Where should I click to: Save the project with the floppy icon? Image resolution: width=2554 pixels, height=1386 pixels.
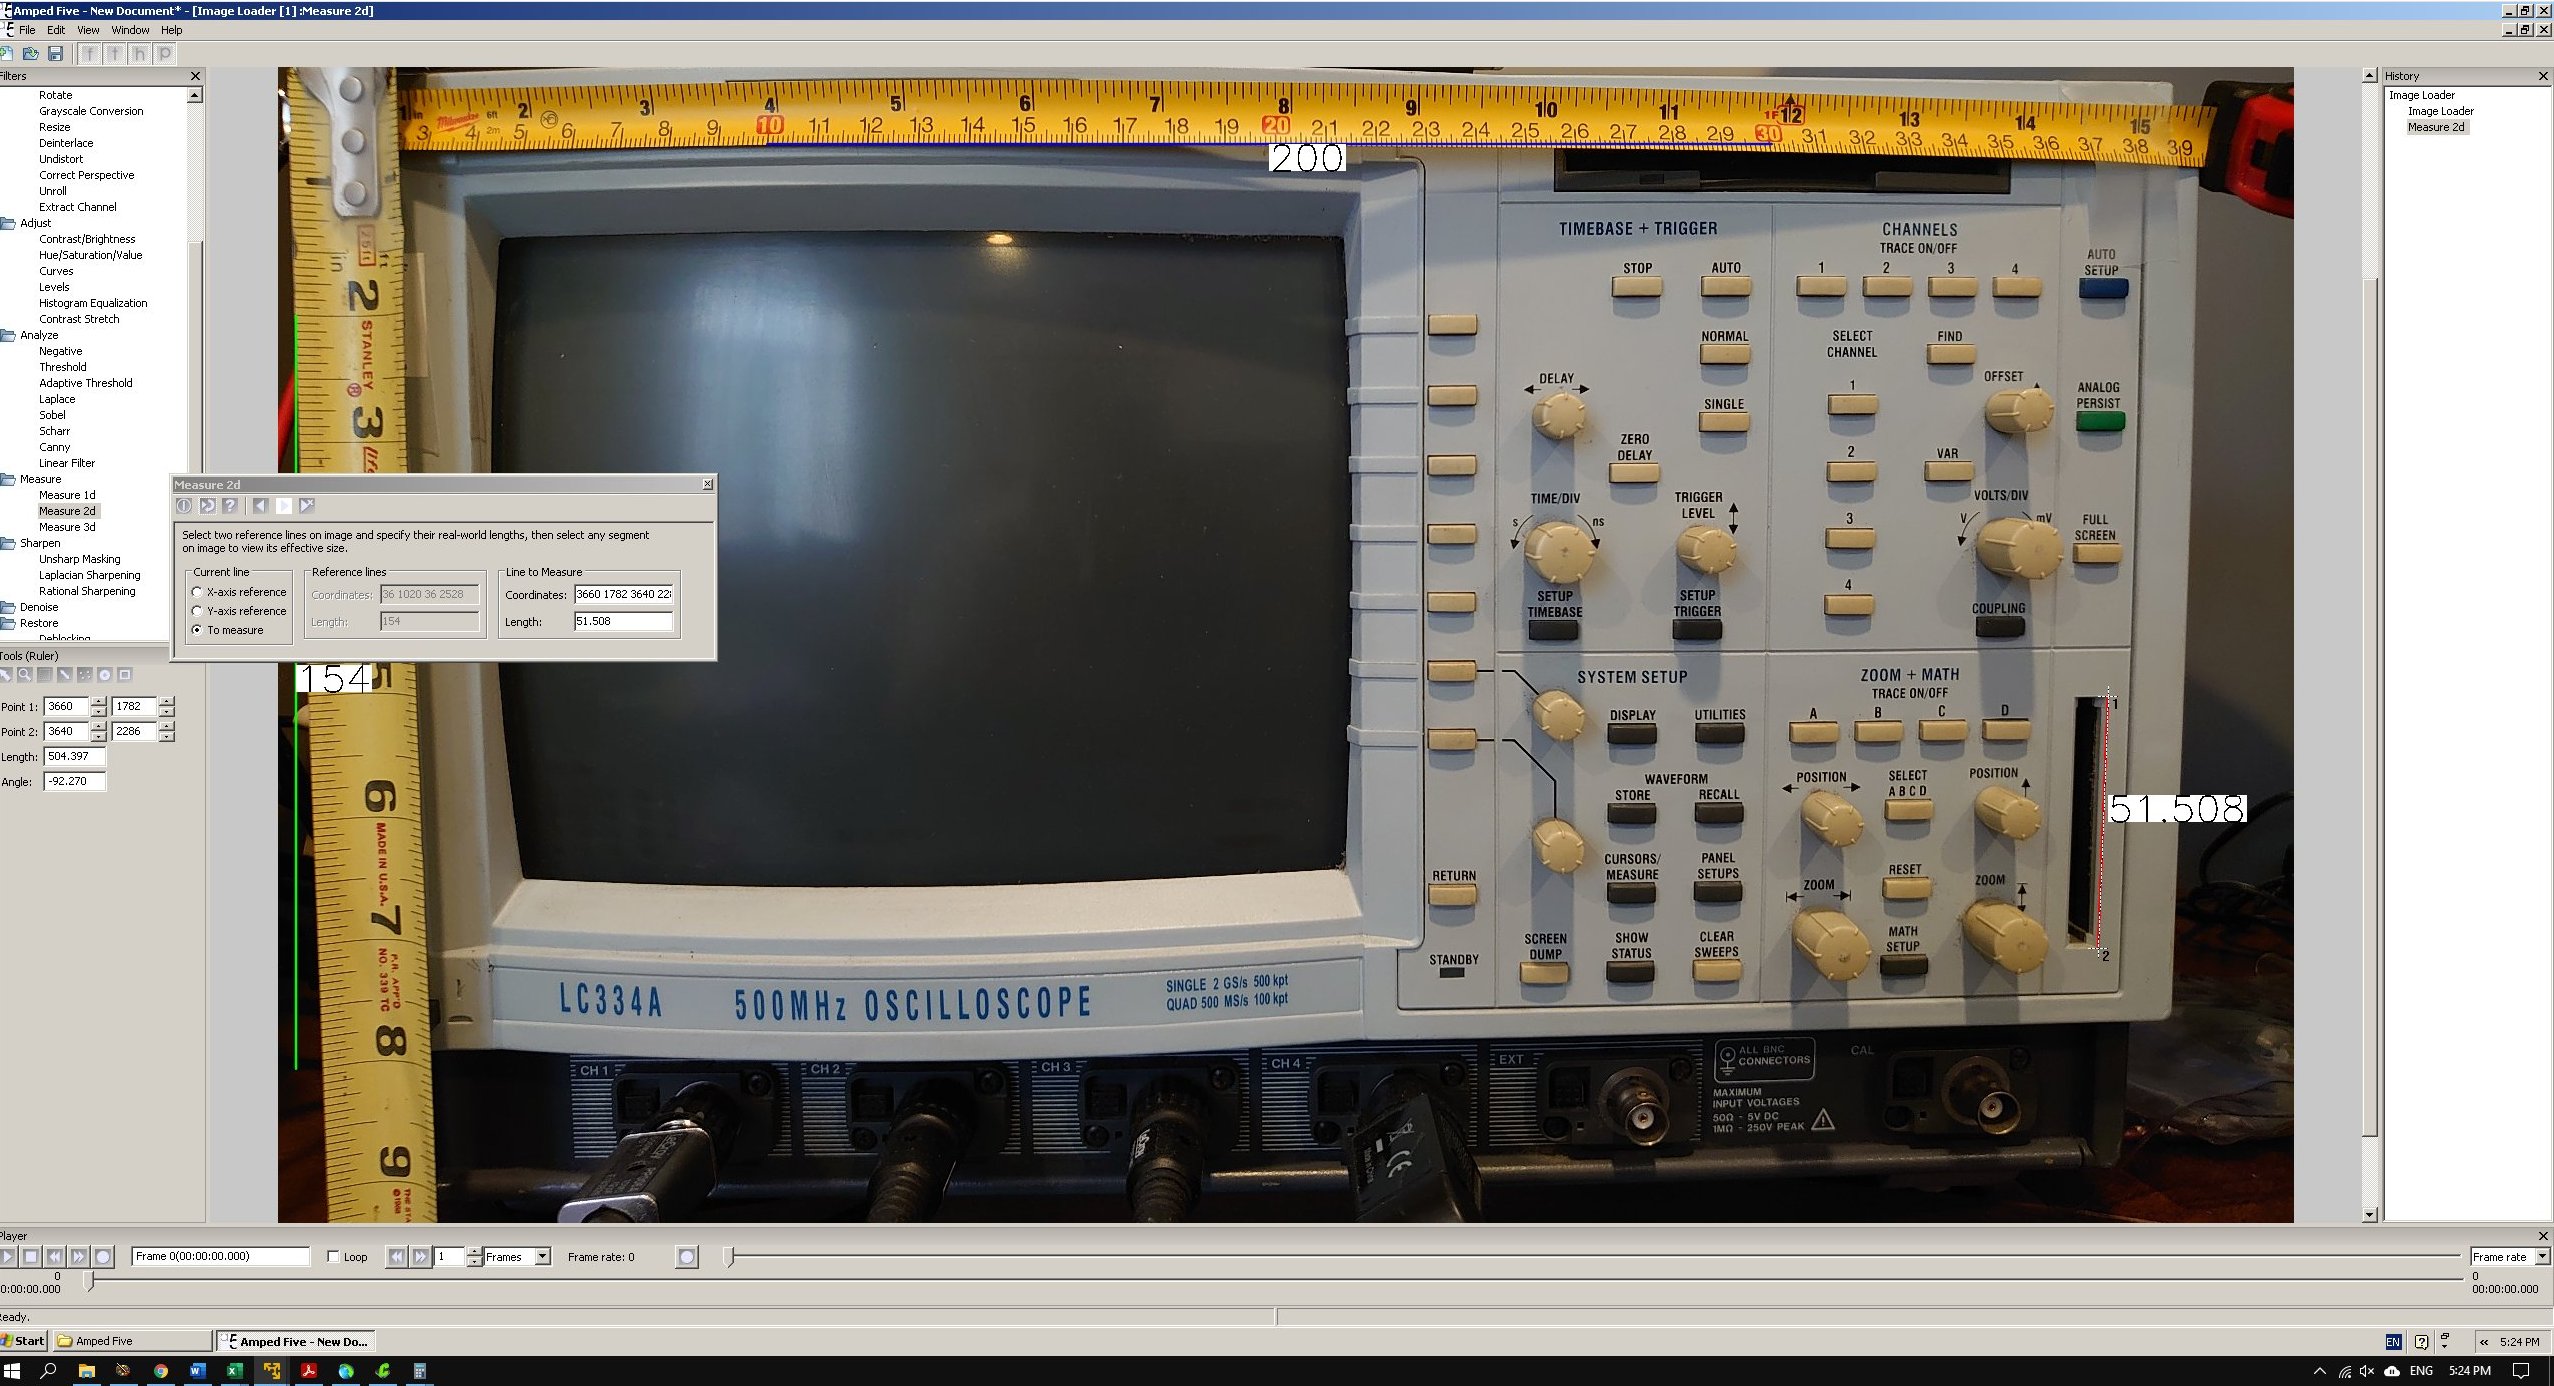pos(56,53)
